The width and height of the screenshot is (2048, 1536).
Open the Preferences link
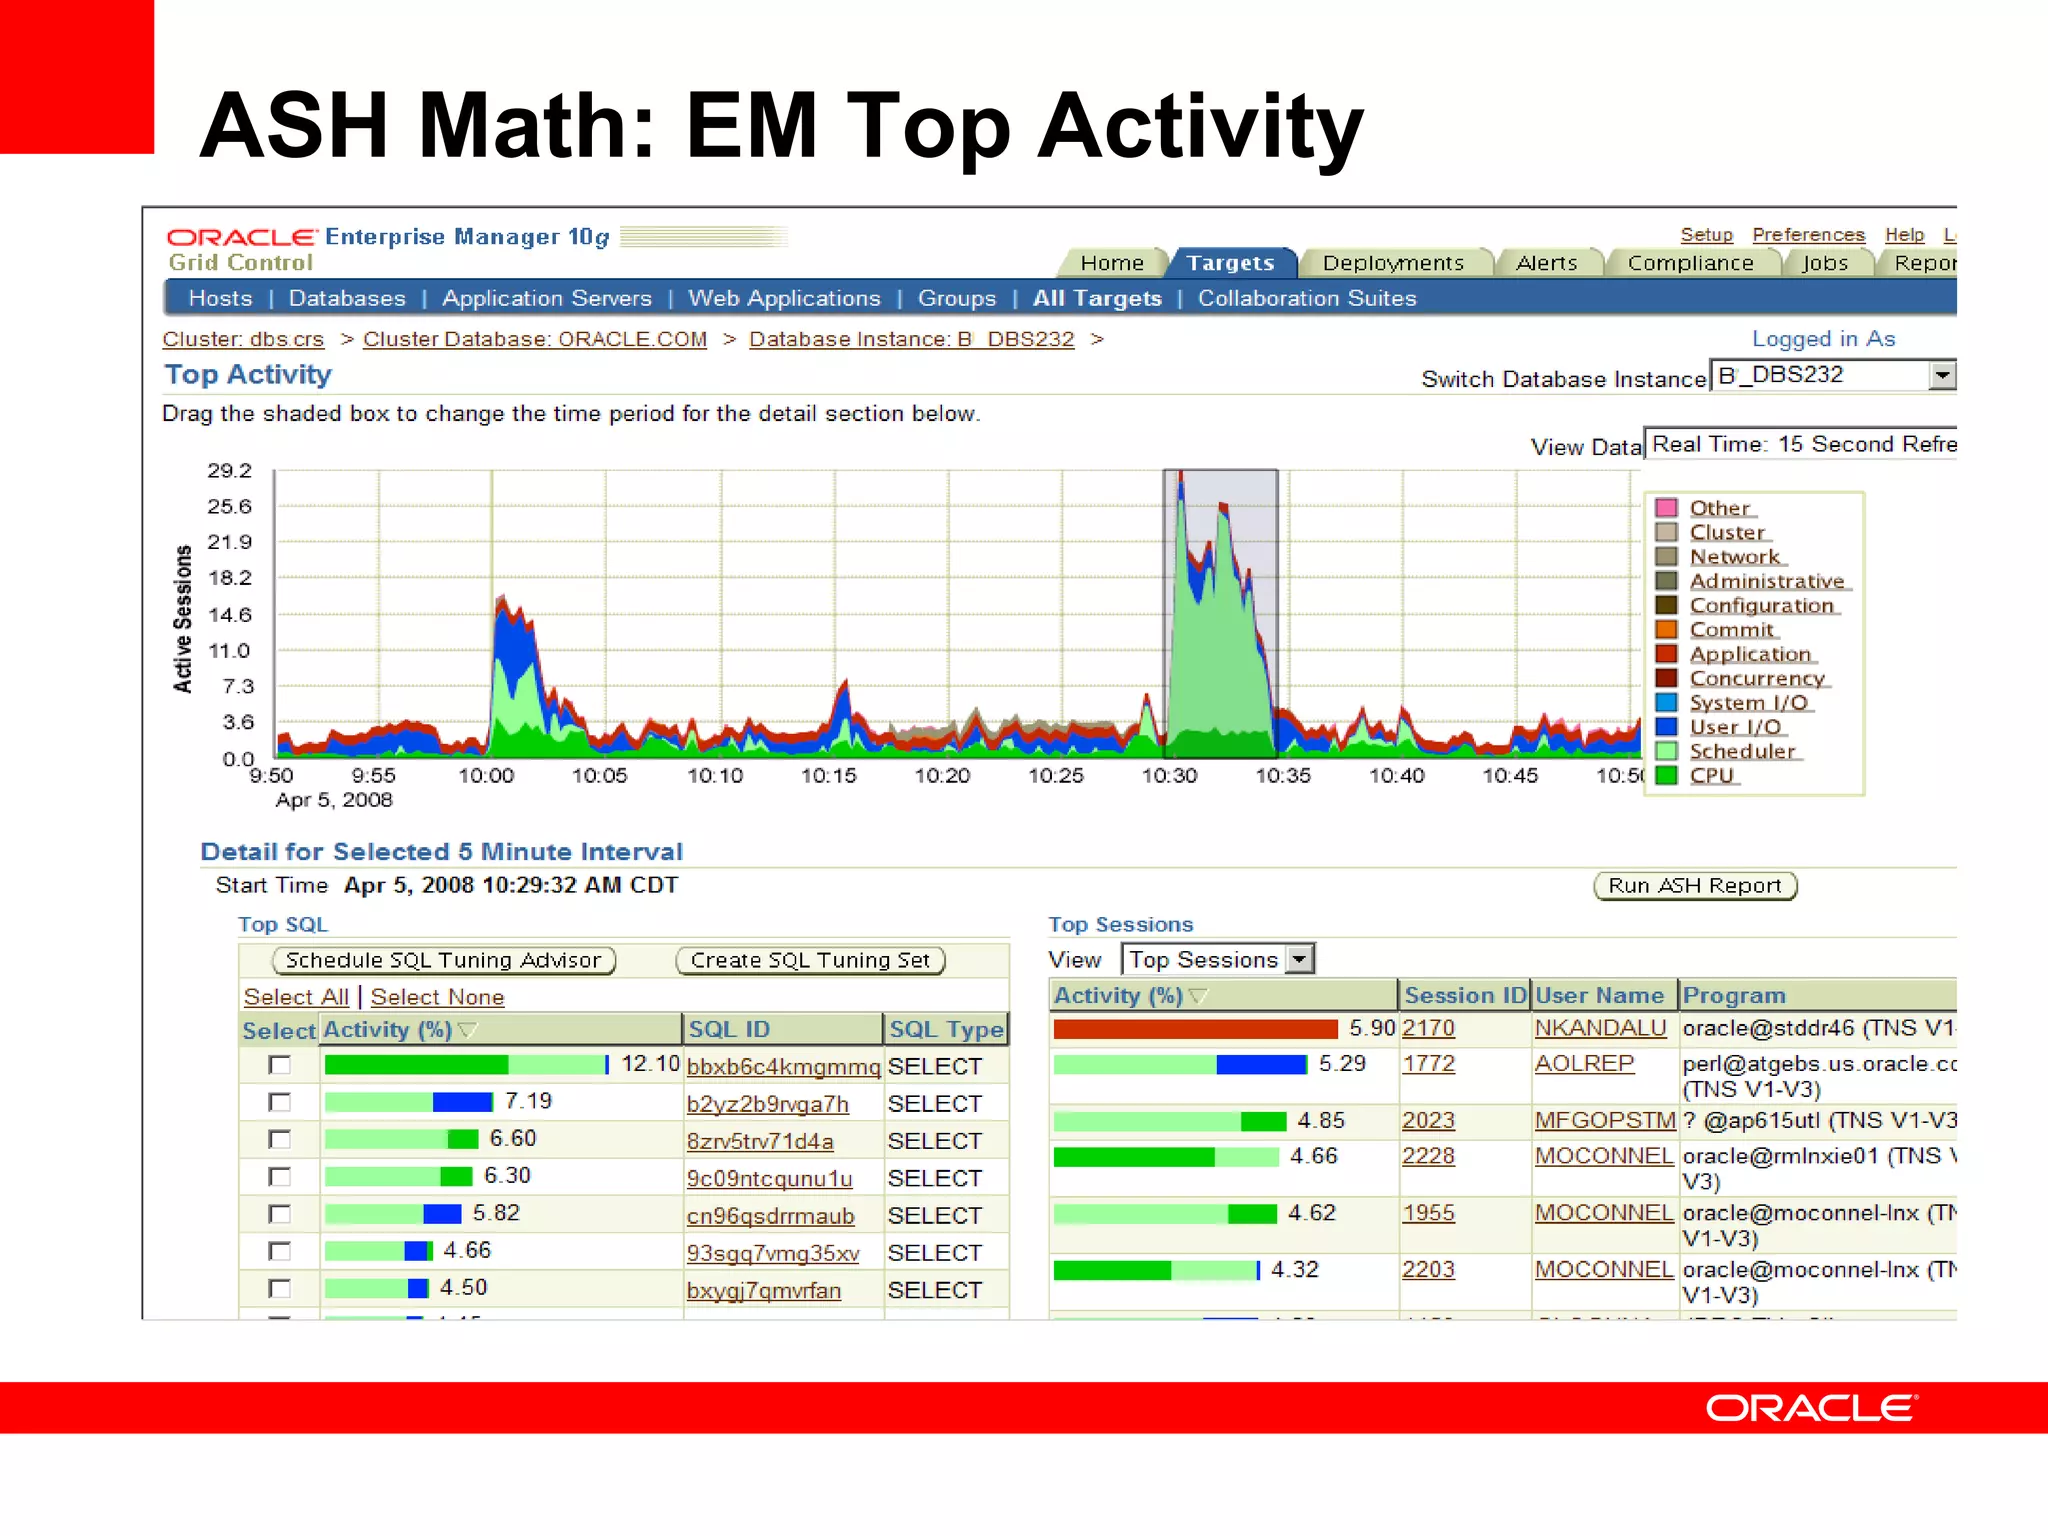point(1808,235)
